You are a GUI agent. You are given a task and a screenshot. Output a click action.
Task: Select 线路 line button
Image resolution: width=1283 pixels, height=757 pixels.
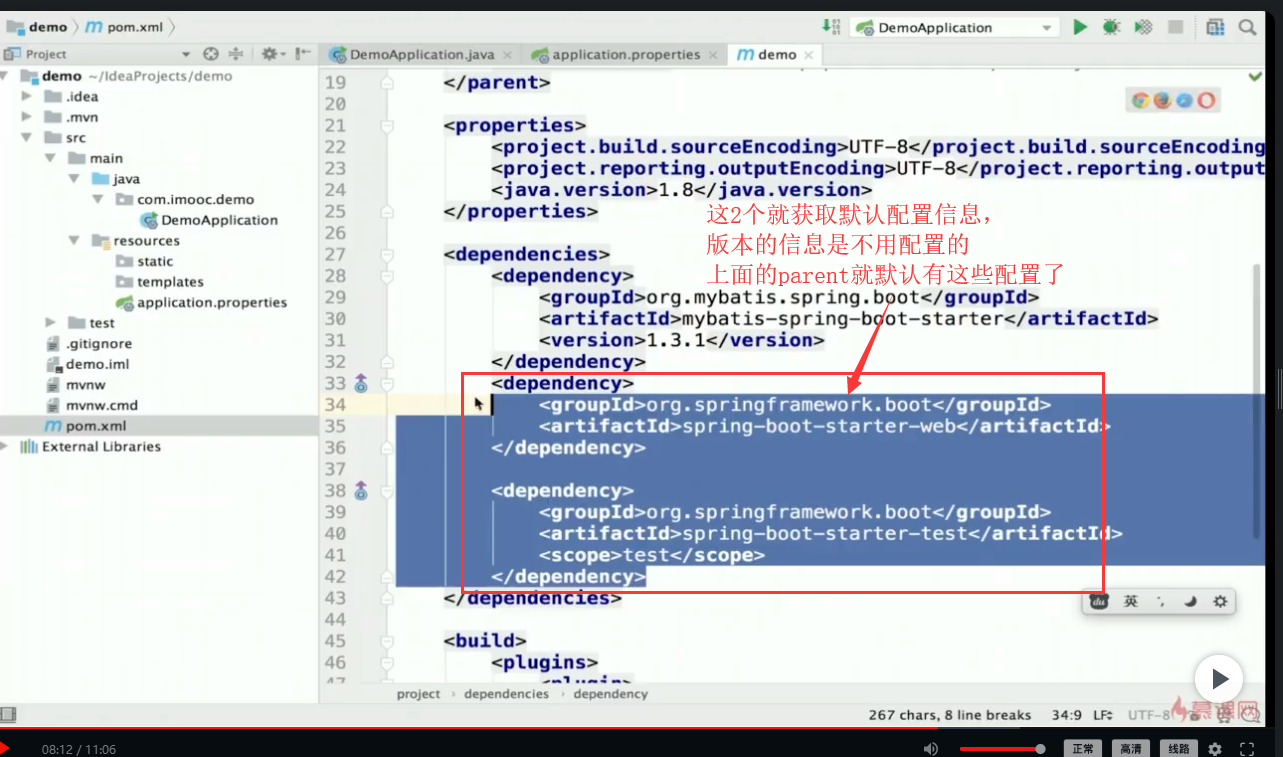1179,749
